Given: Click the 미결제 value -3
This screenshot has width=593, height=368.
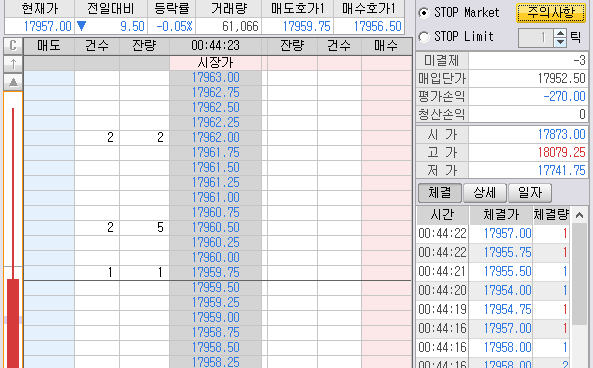Looking at the screenshot, I should (x=579, y=61).
